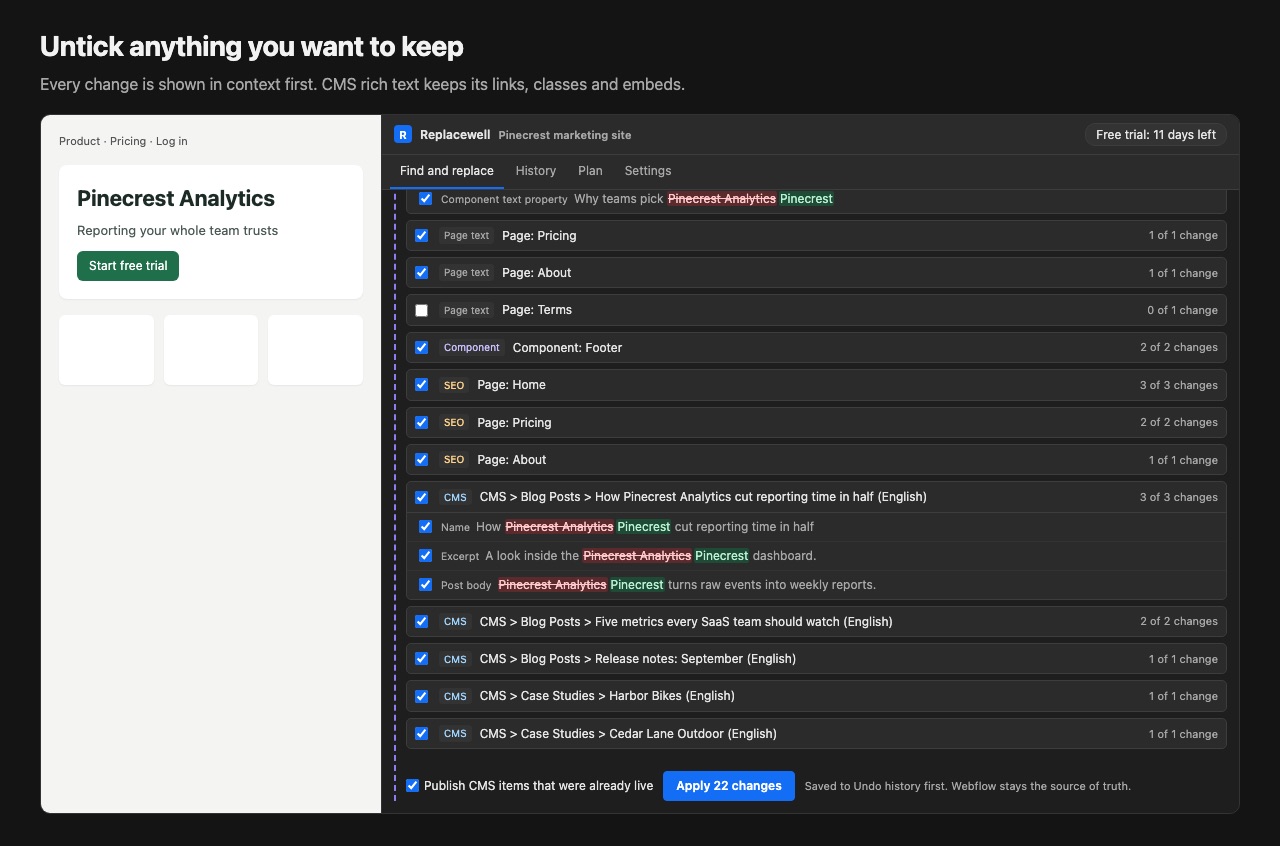Click 'Reporting your whole team trusts' text
The image size is (1280, 846).
pyautogui.click(x=178, y=230)
